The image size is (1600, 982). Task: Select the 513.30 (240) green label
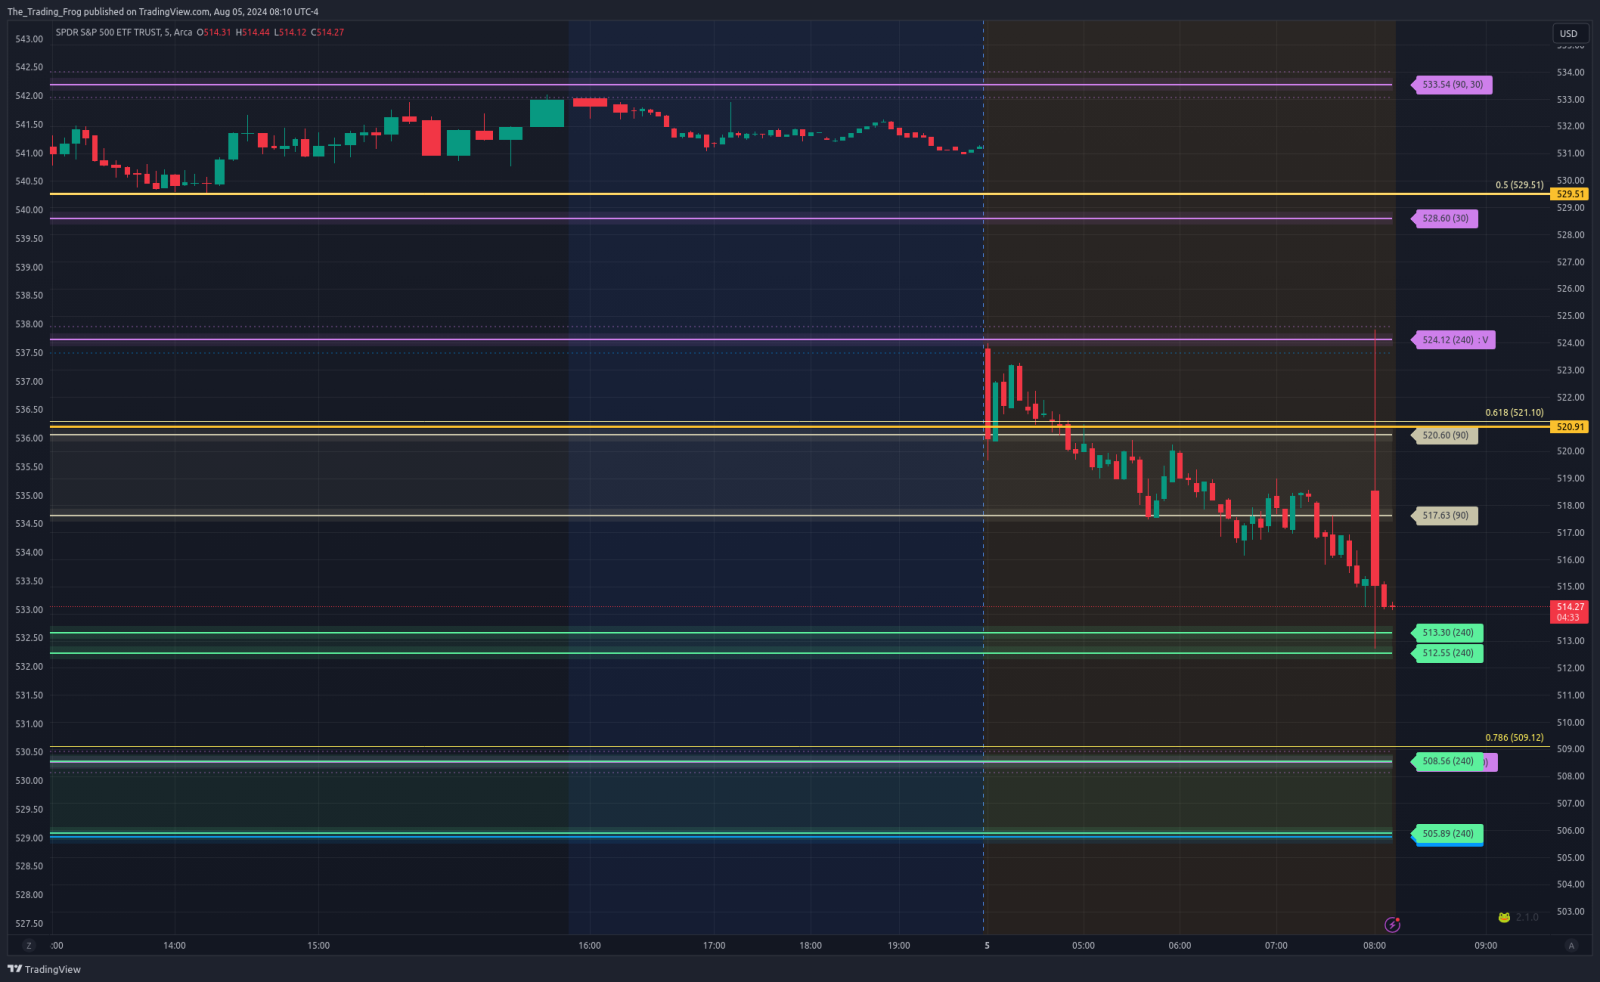pos(1447,633)
